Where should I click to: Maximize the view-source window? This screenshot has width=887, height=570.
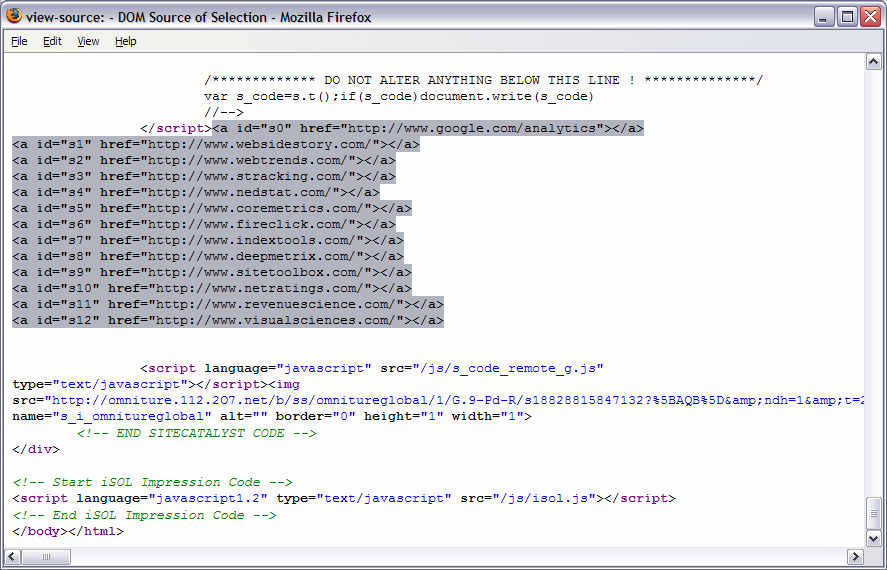[847, 17]
